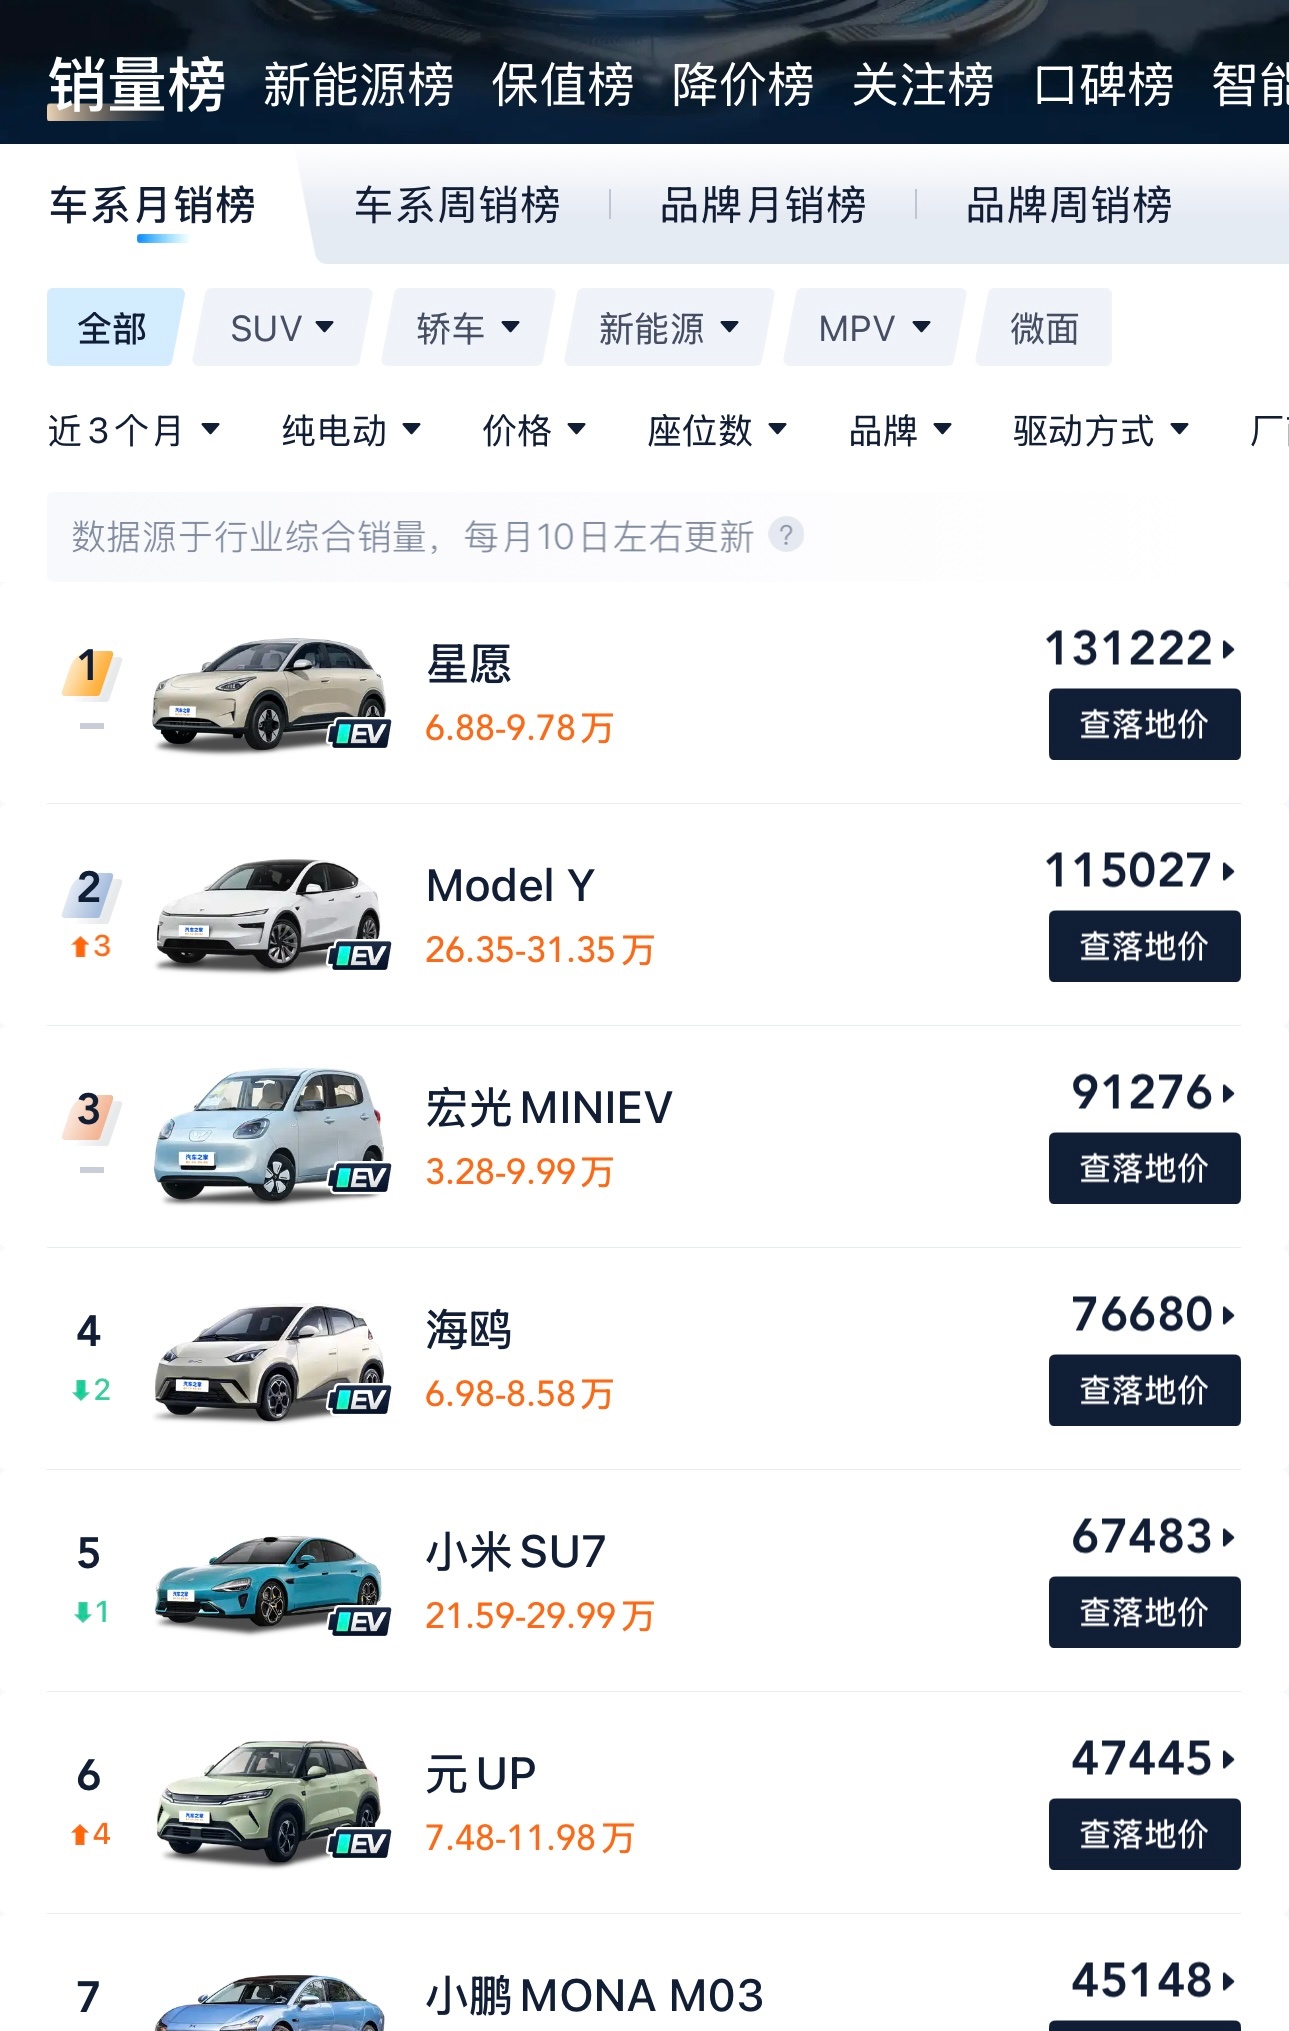Open the 车系周销榜 tab
Viewport: 1289px width, 2031px height.
click(x=457, y=206)
